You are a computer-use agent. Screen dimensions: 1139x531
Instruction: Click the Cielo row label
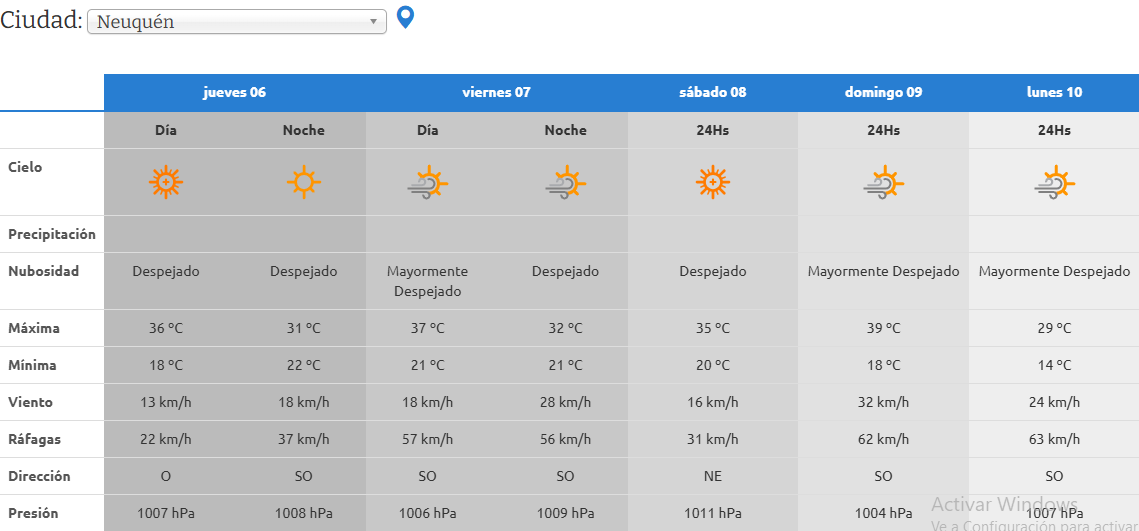coord(25,167)
